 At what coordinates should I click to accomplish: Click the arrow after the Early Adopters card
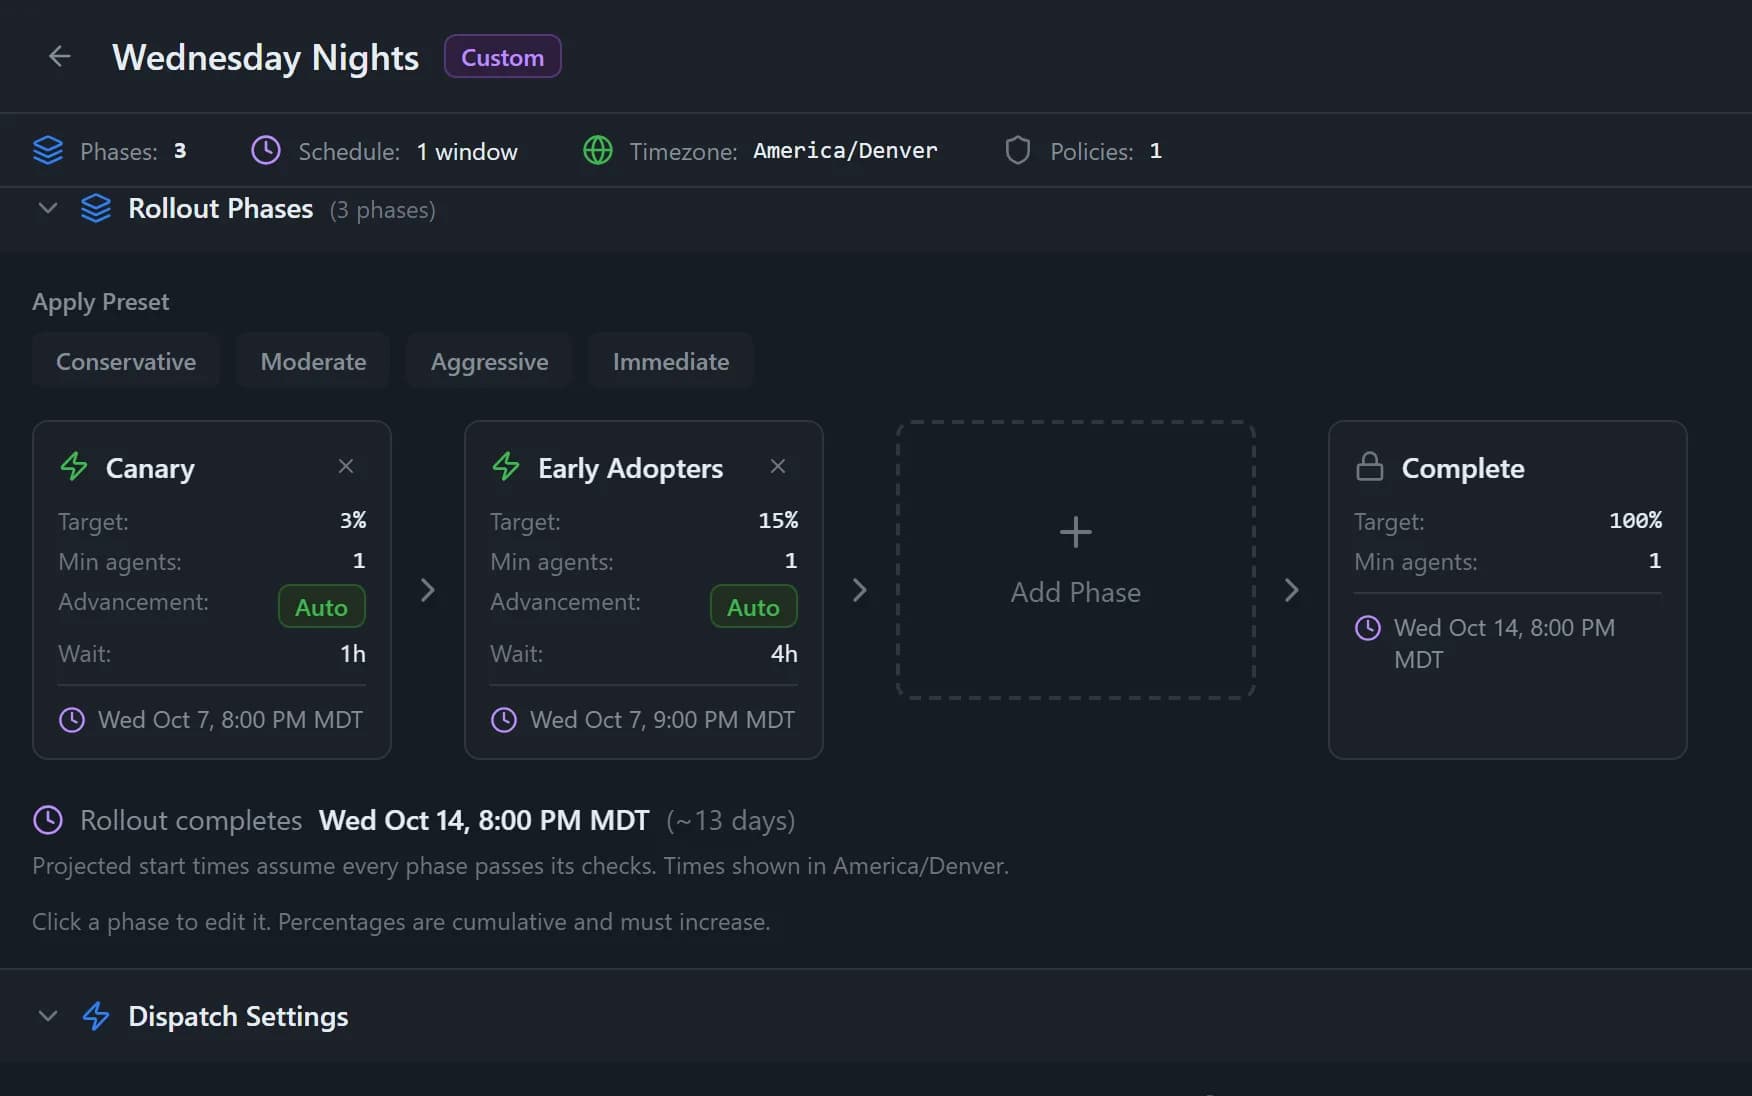tap(860, 590)
